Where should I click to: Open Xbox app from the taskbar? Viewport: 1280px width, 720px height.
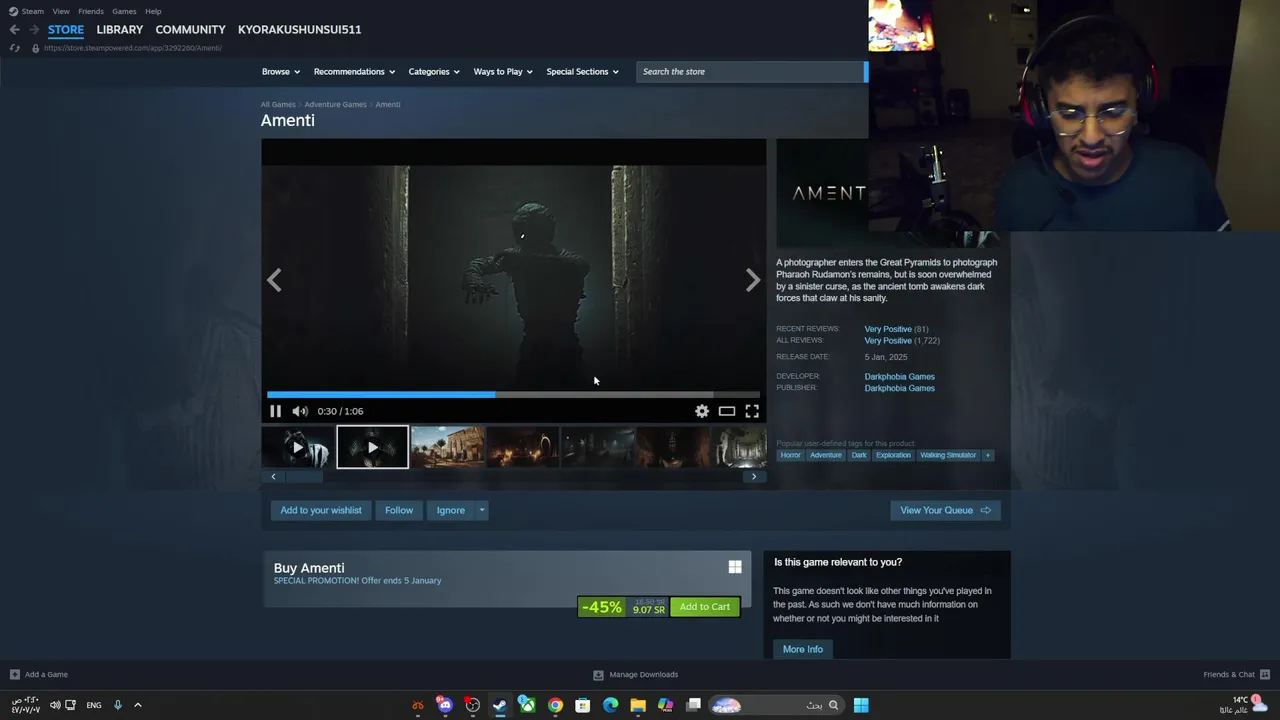pyautogui.click(x=527, y=705)
